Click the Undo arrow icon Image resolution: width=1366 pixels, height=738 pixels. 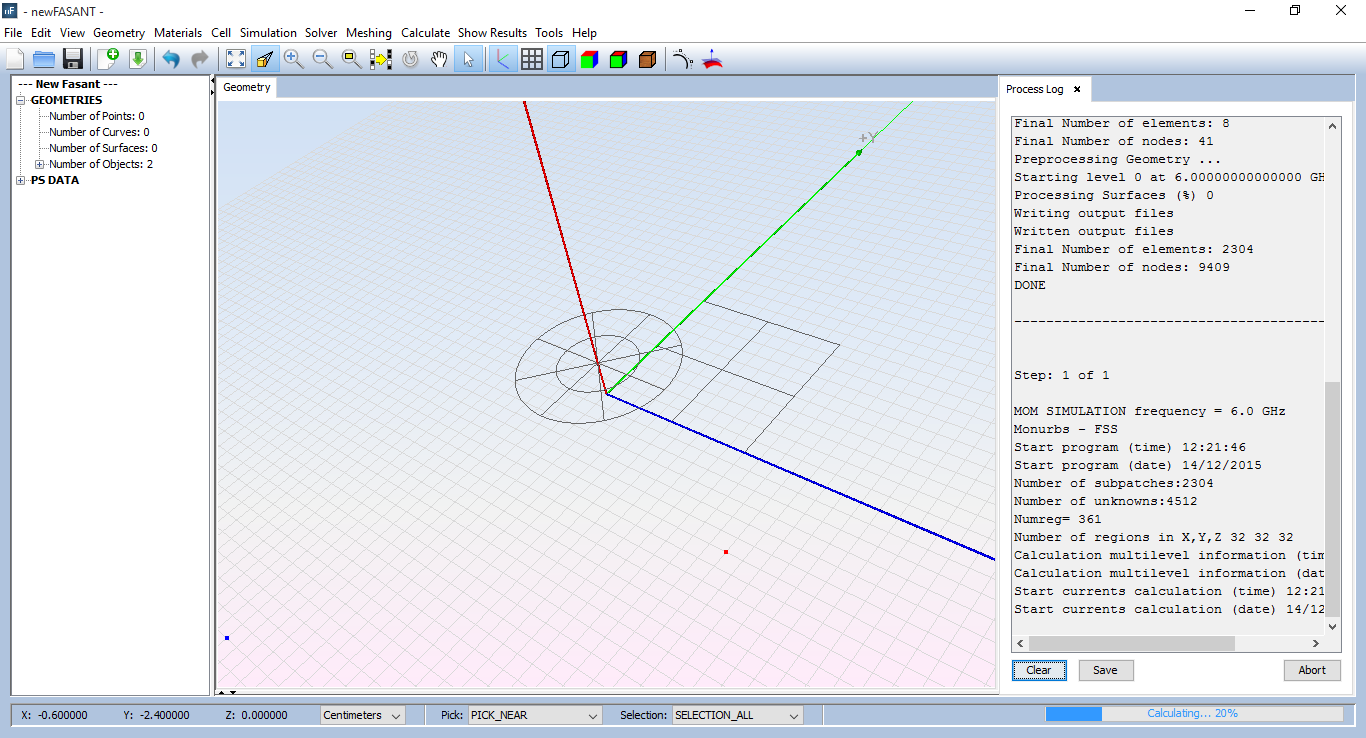[171, 59]
